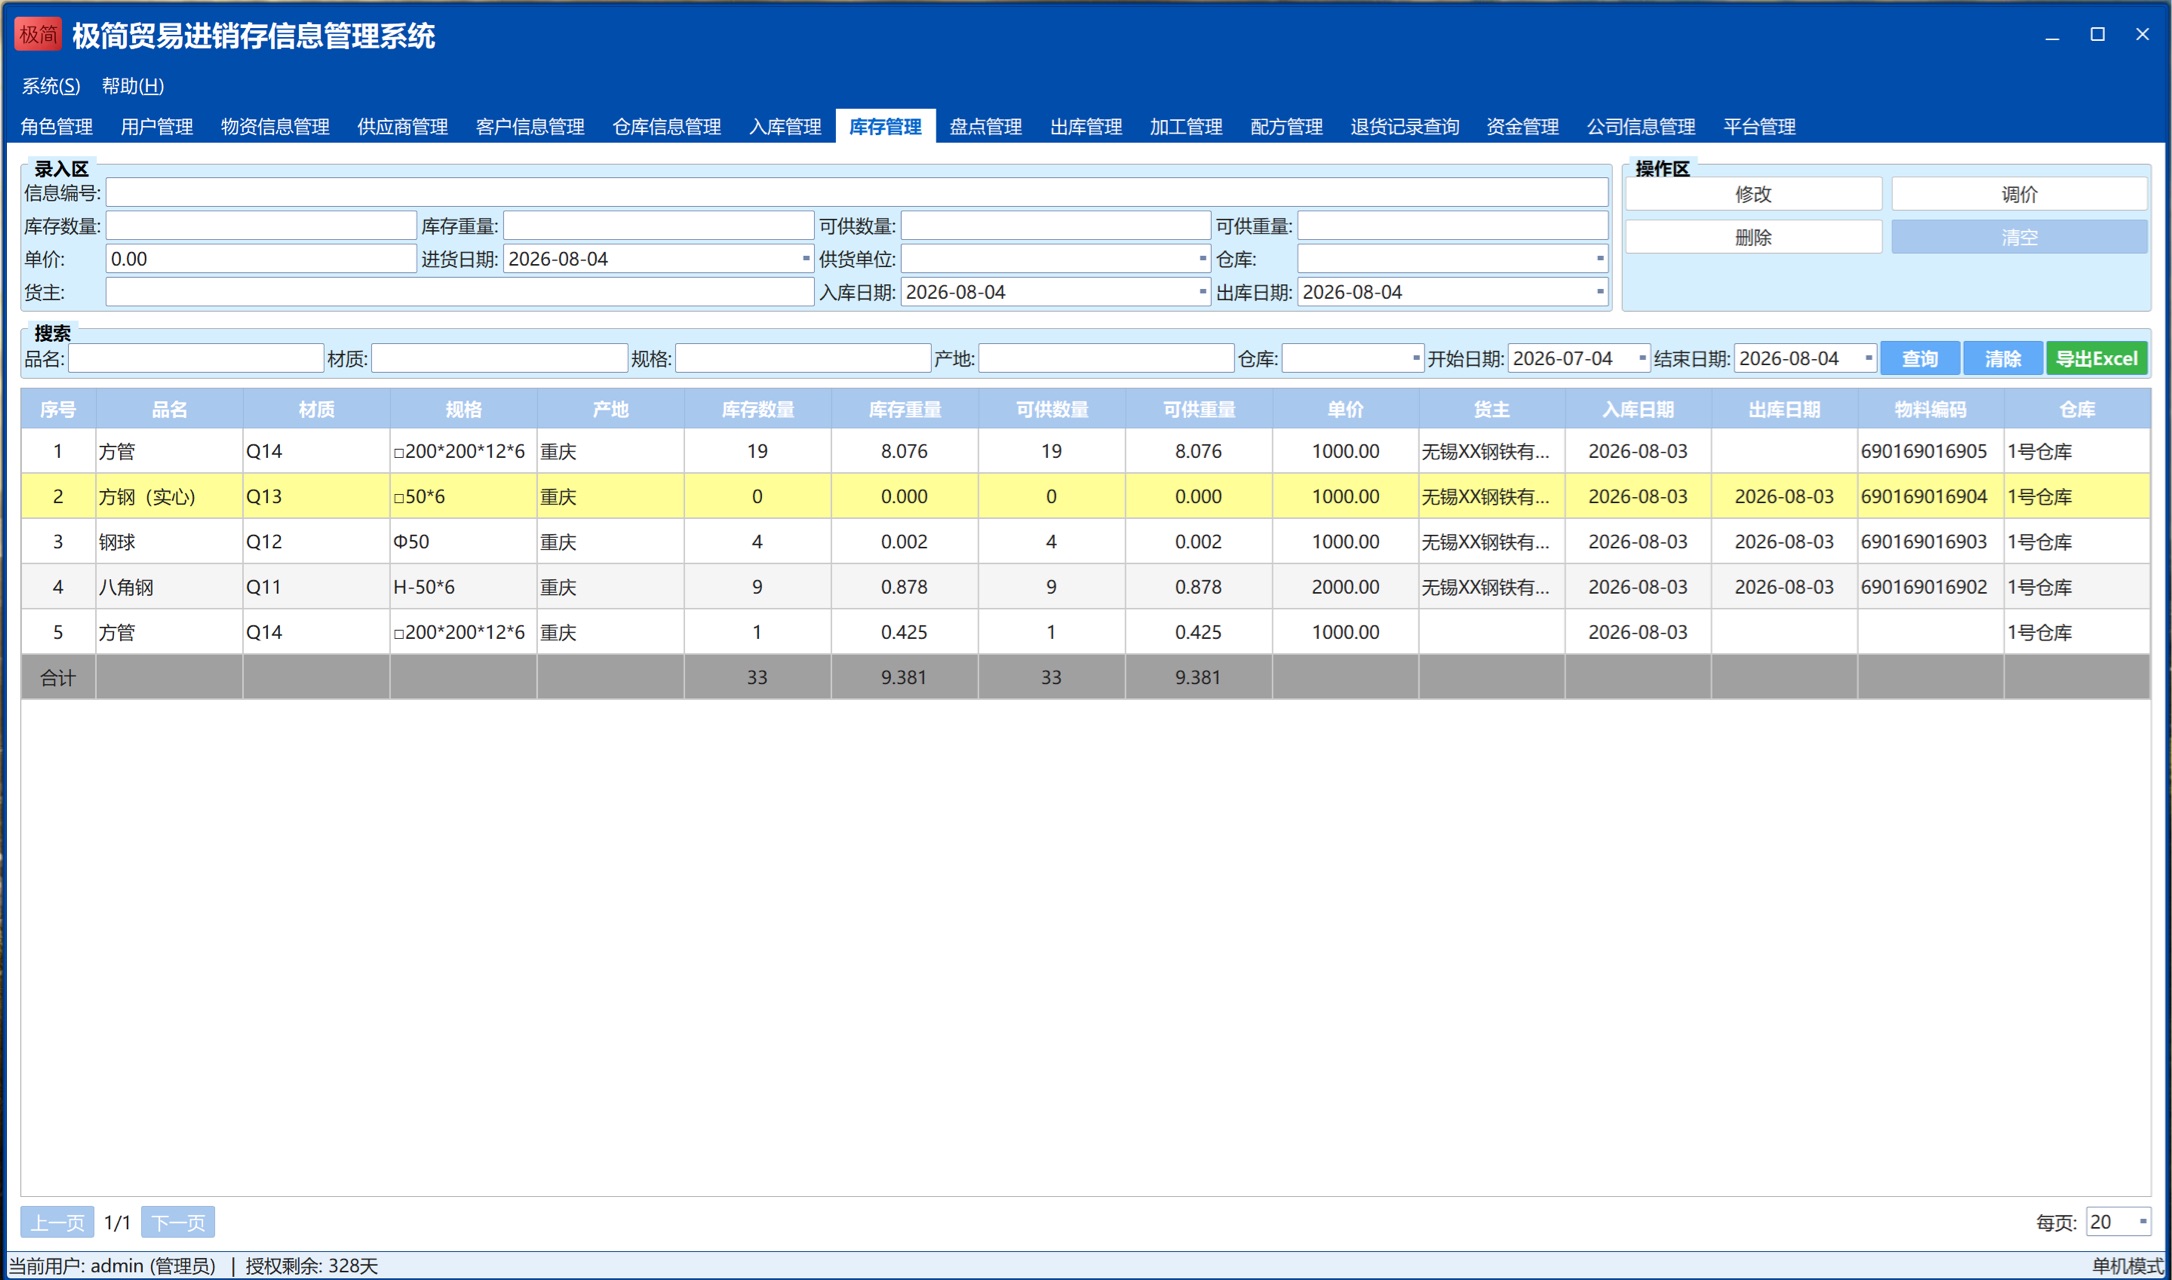Focus the 品名 search field
2172x1280 pixels.
pyautogui.click(x=196, y=358)
